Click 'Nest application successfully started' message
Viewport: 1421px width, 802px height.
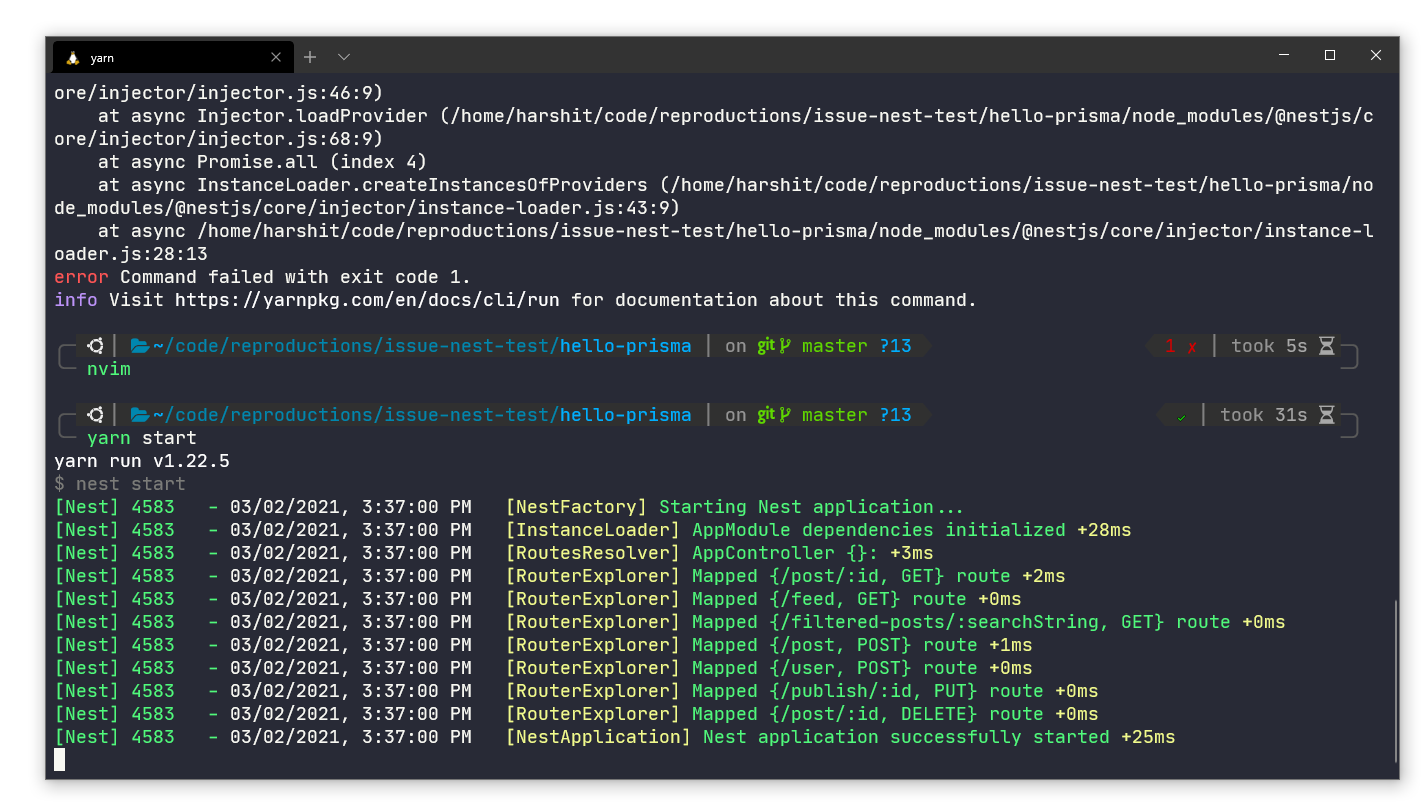(906, 737)
